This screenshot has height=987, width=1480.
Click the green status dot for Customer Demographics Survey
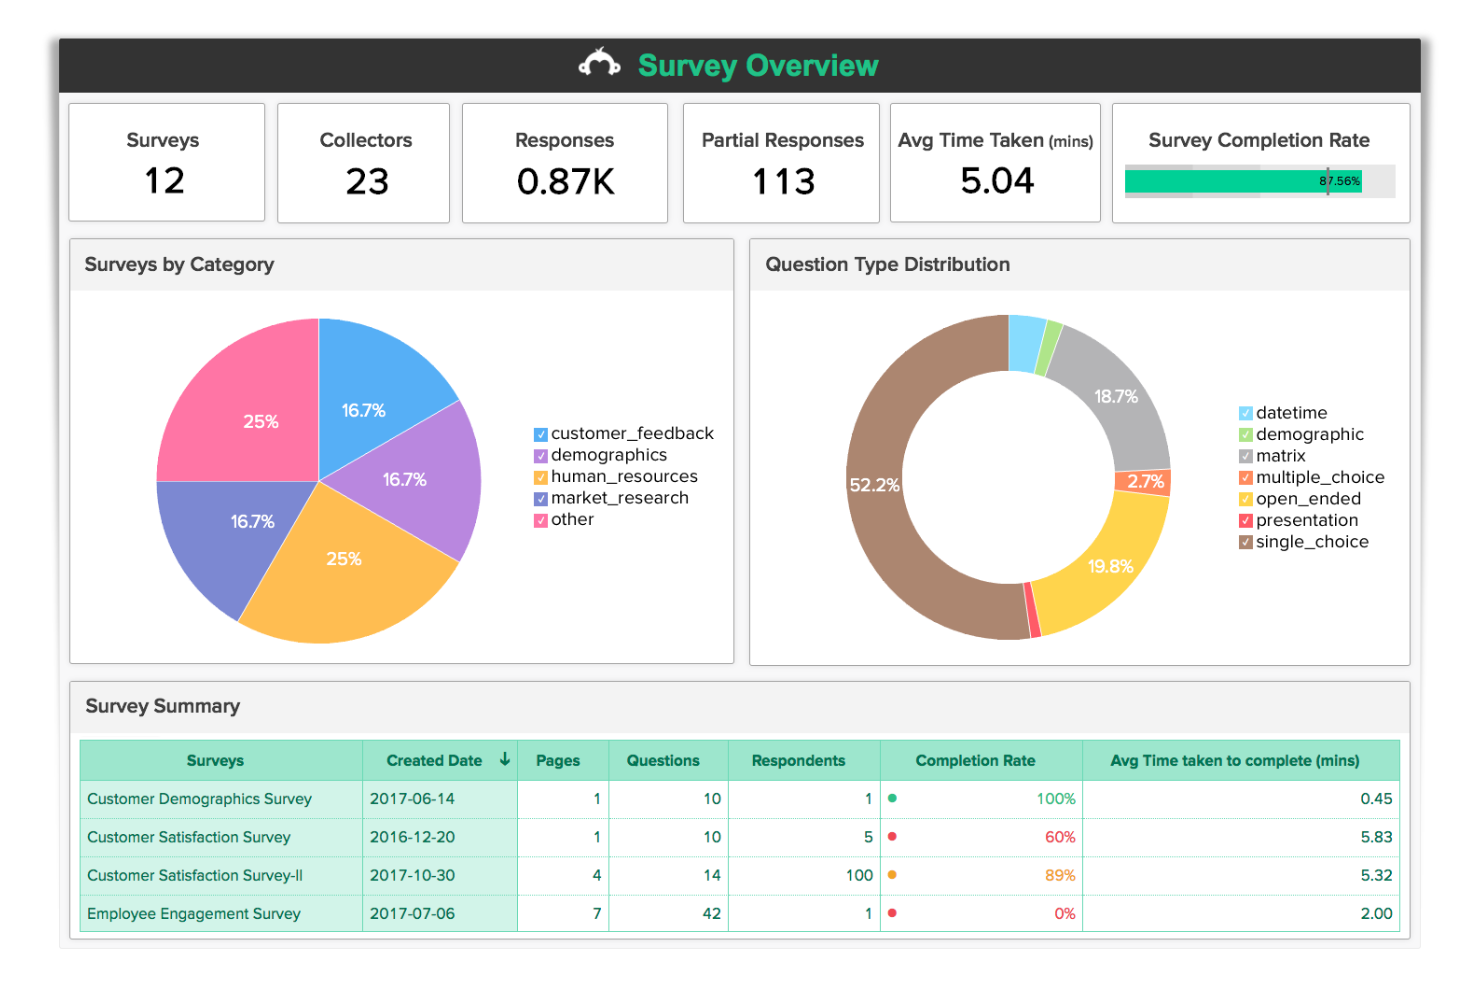[x=891, y=798]
